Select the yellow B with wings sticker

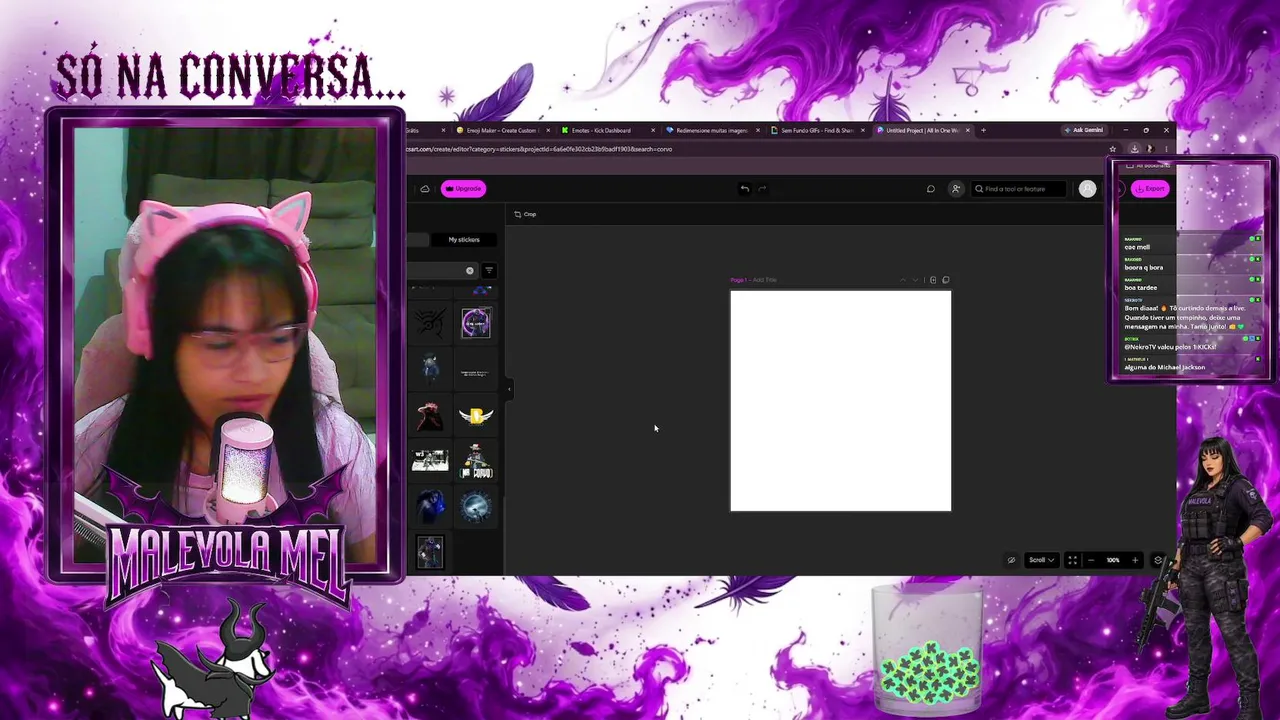[476, 415]
